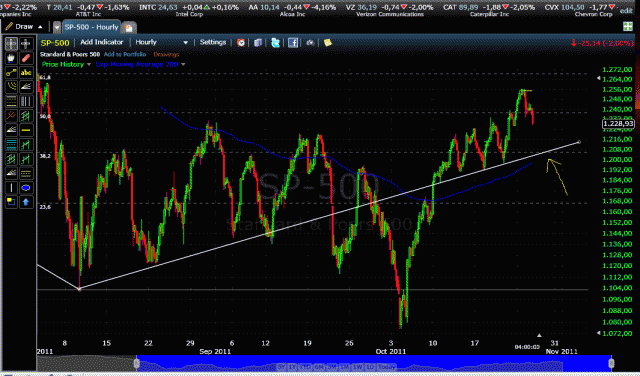Select the blue up arrow tool

point(26,202)
